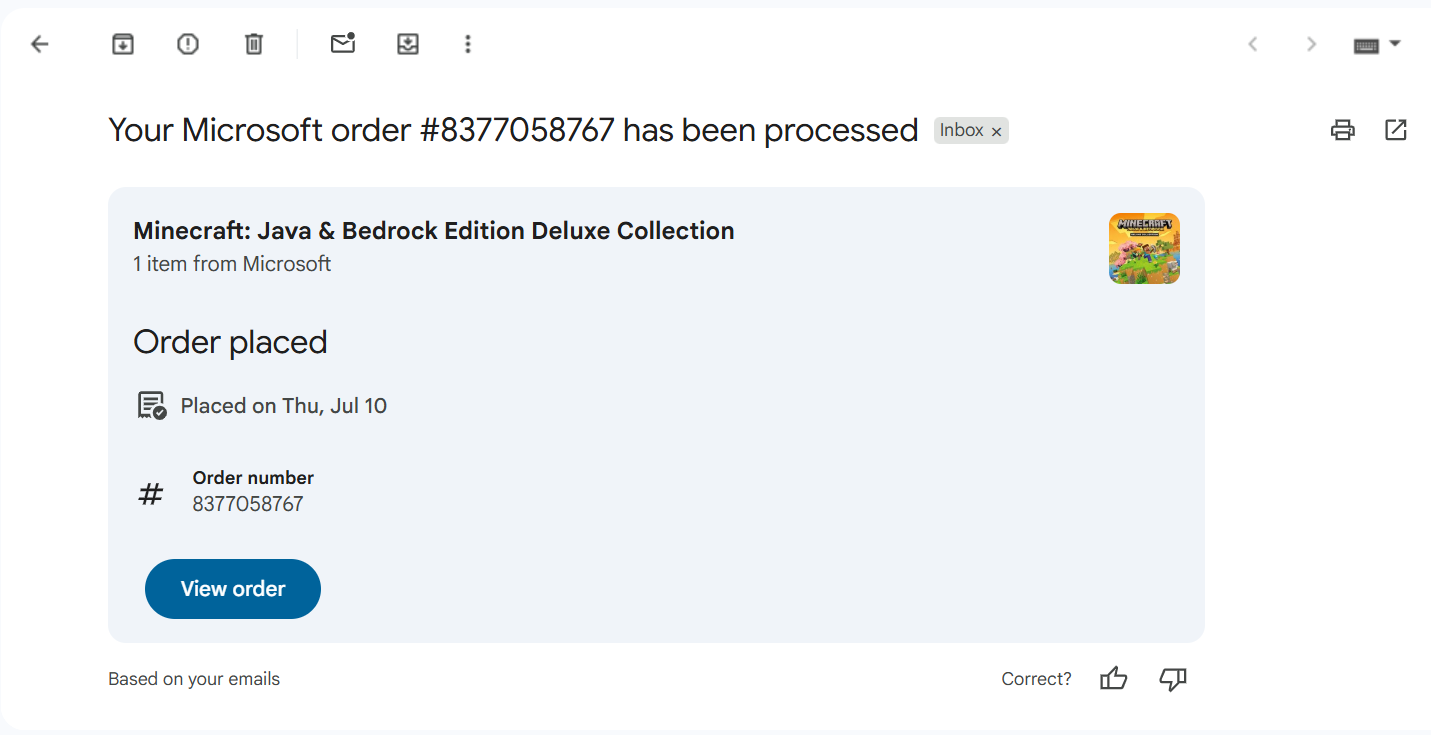Give thumbs up for correct summary
1431x735 pixels.
1113,679
